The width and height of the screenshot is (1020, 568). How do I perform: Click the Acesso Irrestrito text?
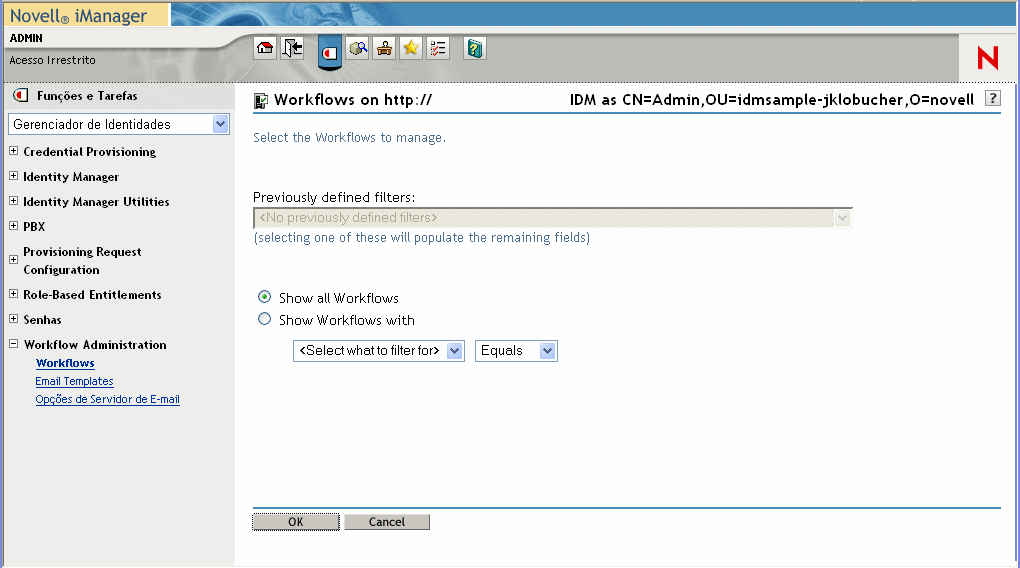point(53,60)
